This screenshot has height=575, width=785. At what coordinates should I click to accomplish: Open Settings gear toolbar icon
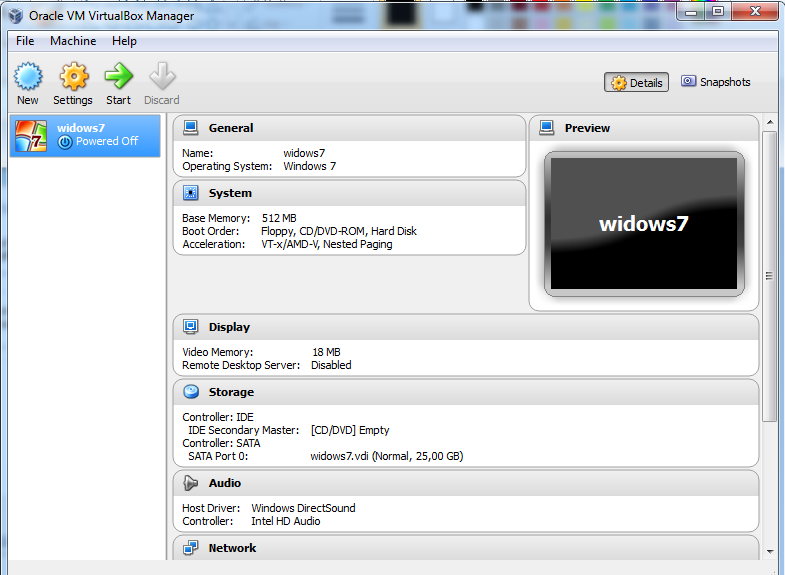[74, 77]
